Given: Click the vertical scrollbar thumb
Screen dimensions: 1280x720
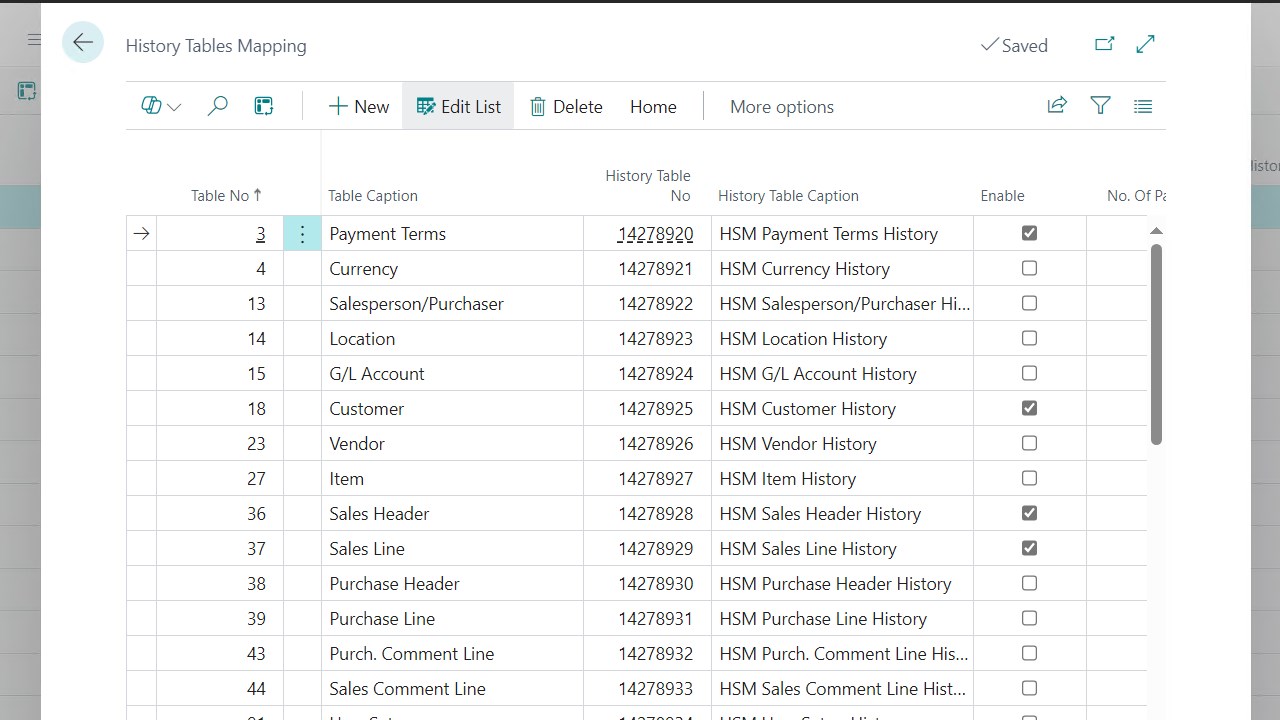Looking at the screenshot, I should coord(1156,343).
